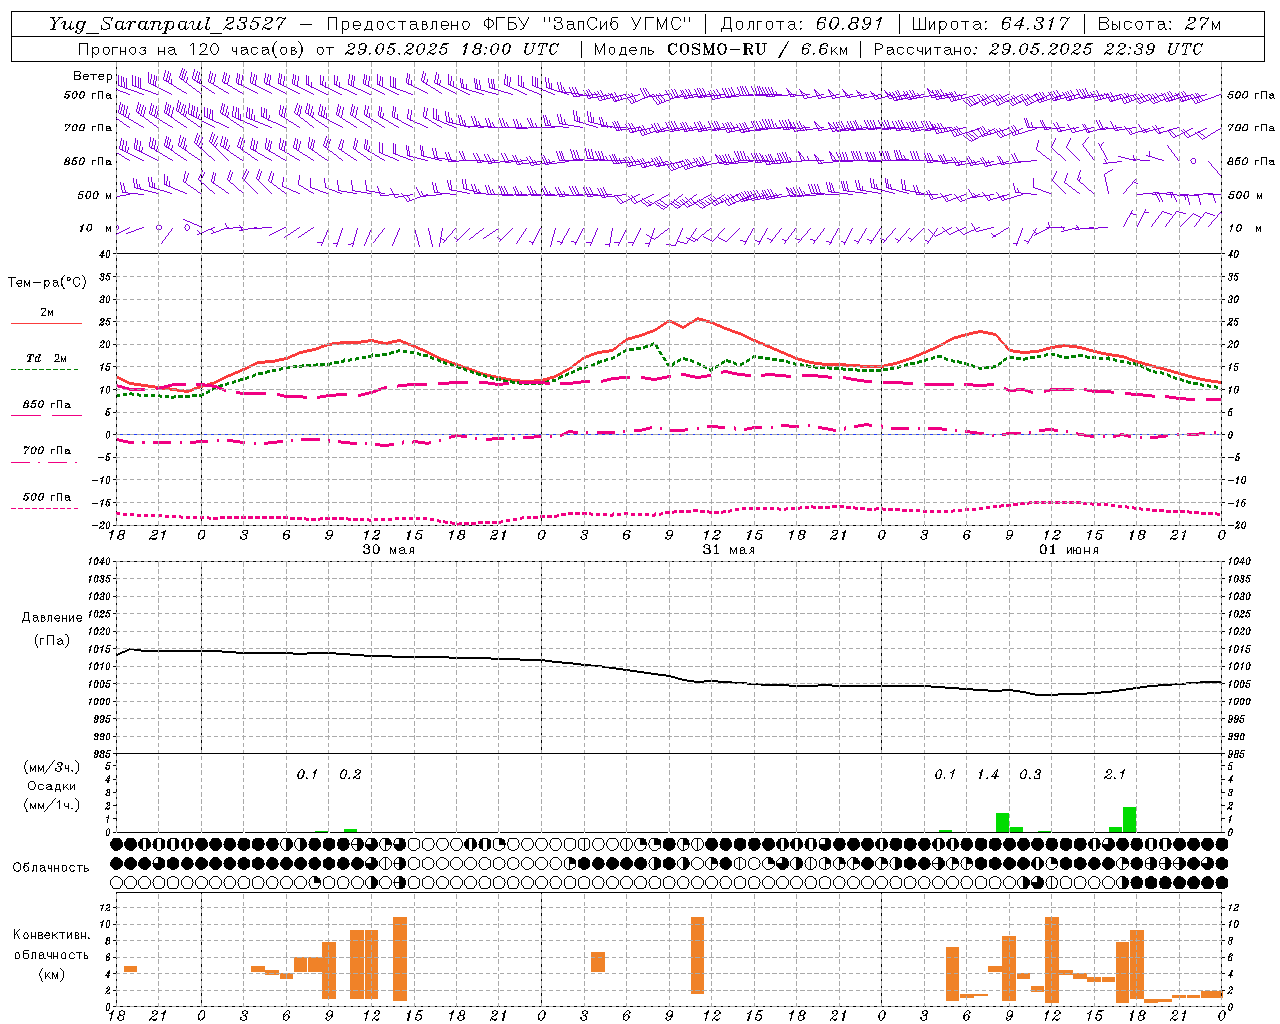
Task: Click the Ветер wind panel label
Action: click(x=93, y=76)
